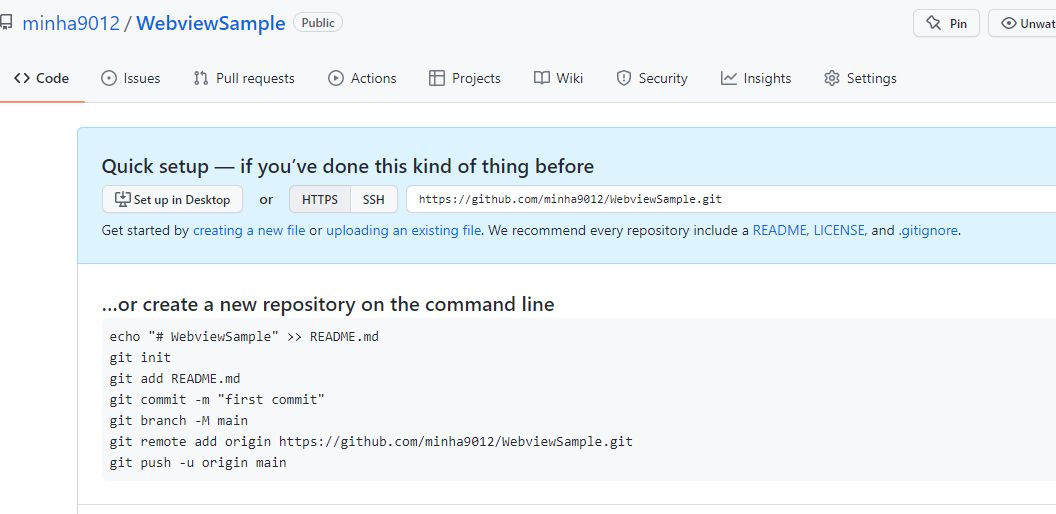
Task: Open the LICENSE recommendation link
Action: 839,230
